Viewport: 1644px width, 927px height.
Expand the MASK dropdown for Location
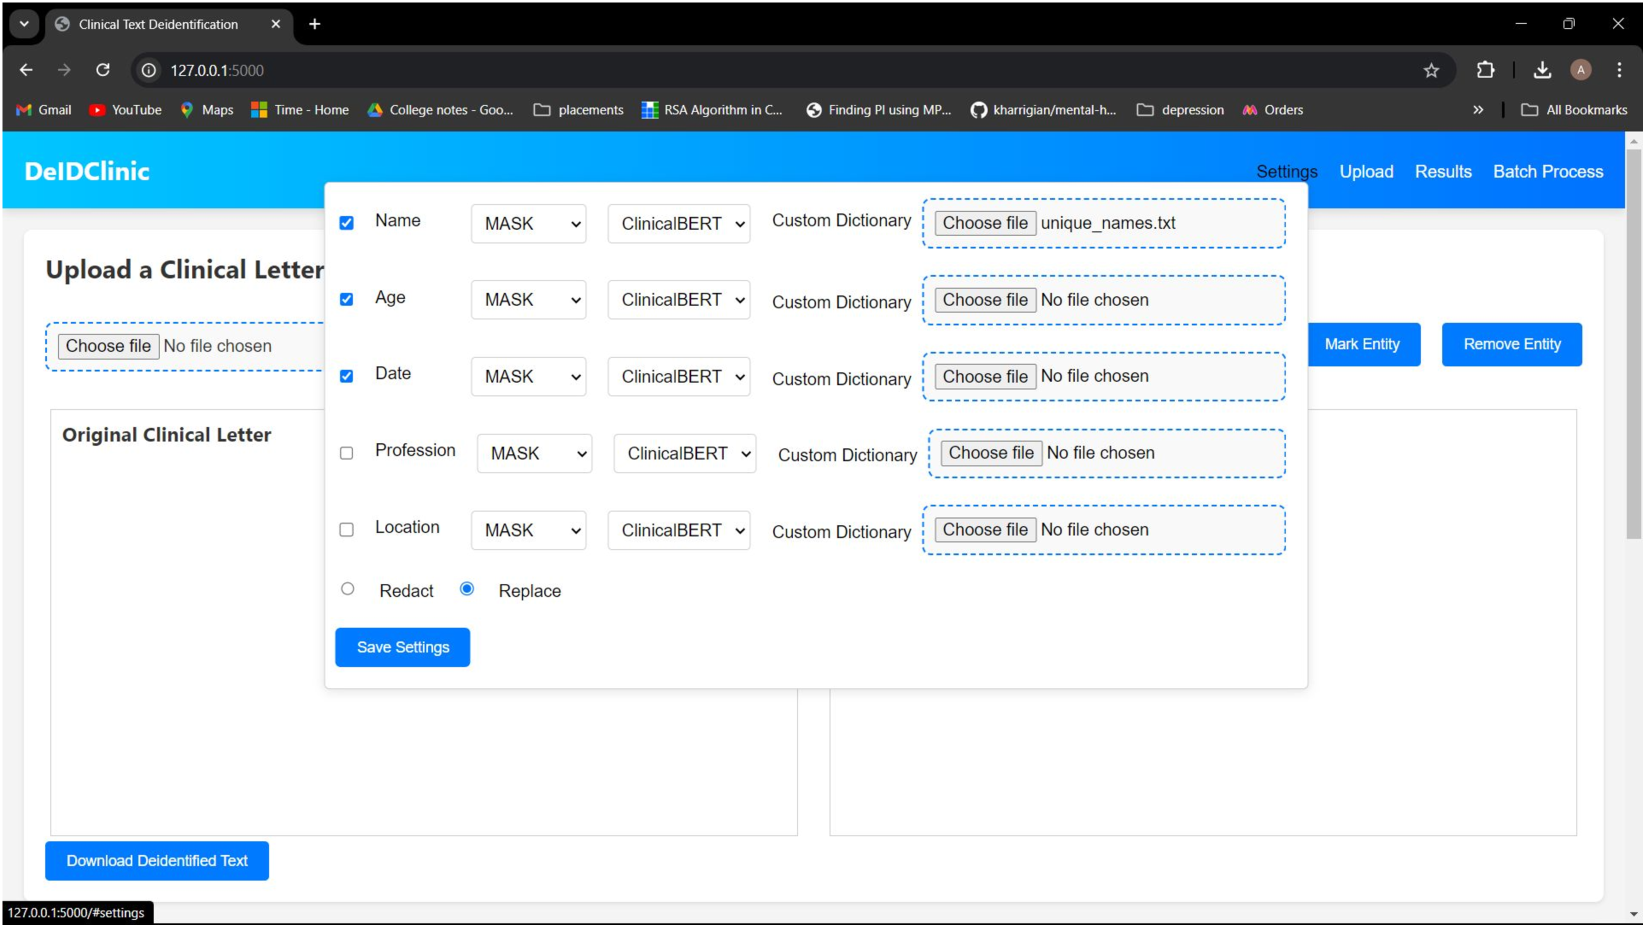point(528,531)
